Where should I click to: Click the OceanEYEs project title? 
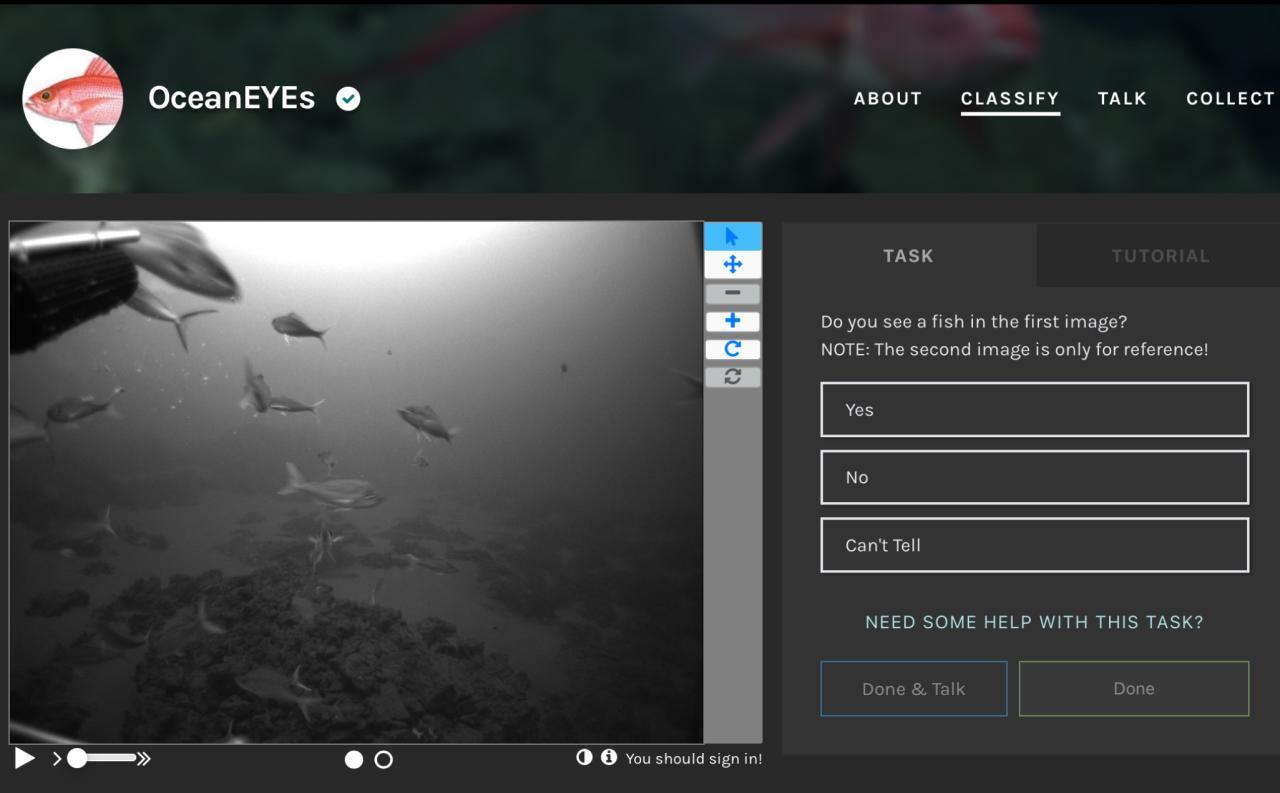click(232, 98)
